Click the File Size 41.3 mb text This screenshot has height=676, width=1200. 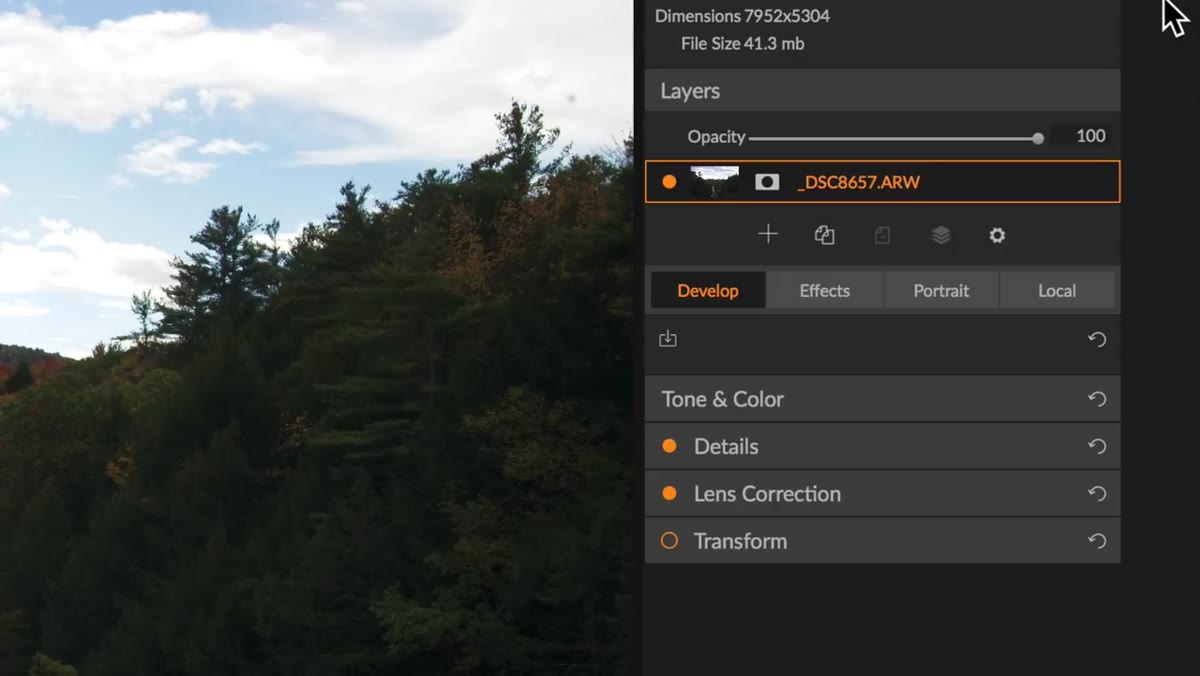(x=742, y=44)
